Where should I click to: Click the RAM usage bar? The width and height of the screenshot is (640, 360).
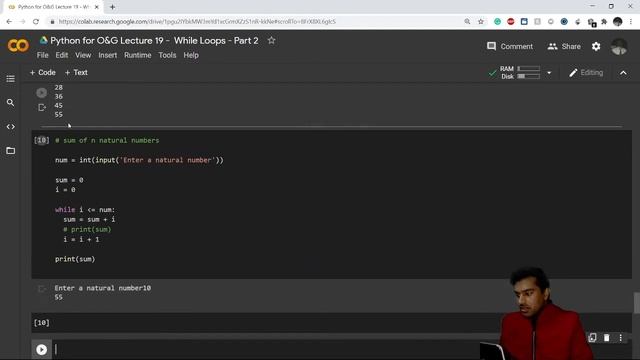pyautogui.click(x=529, y=69)
